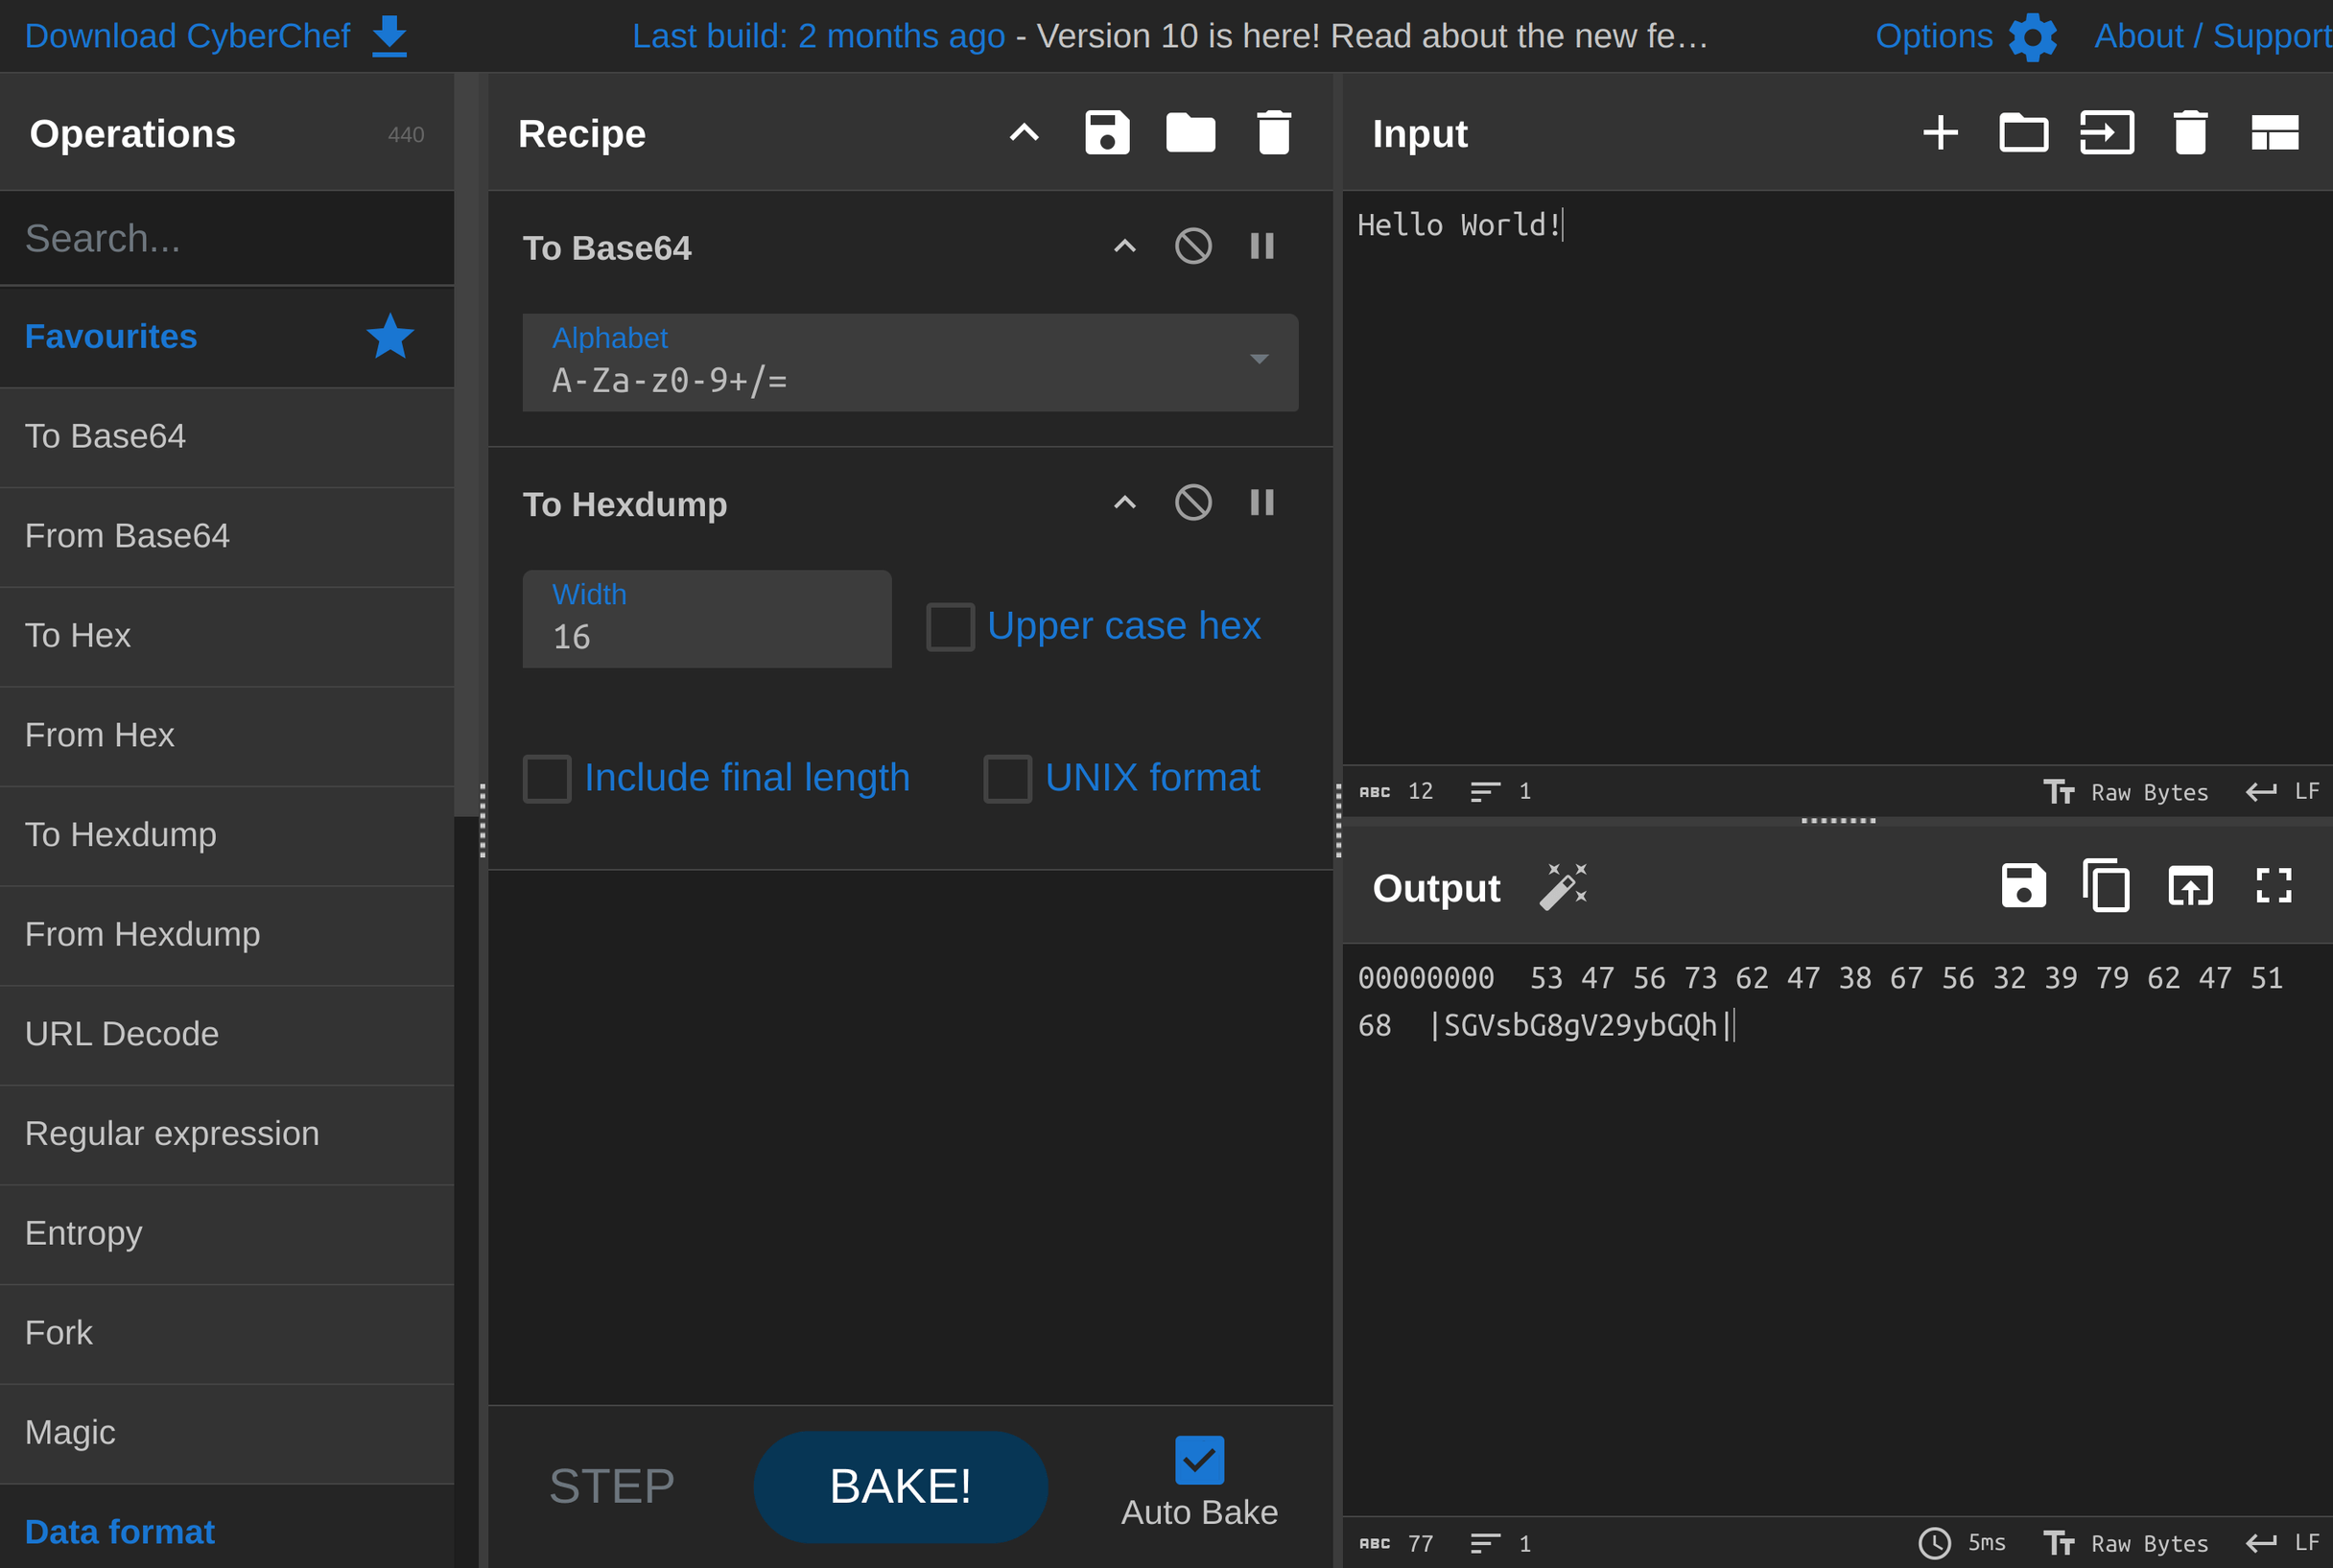Add a new input tab
This screenshot has height=1568, width=2333.
pos(1940,131)
